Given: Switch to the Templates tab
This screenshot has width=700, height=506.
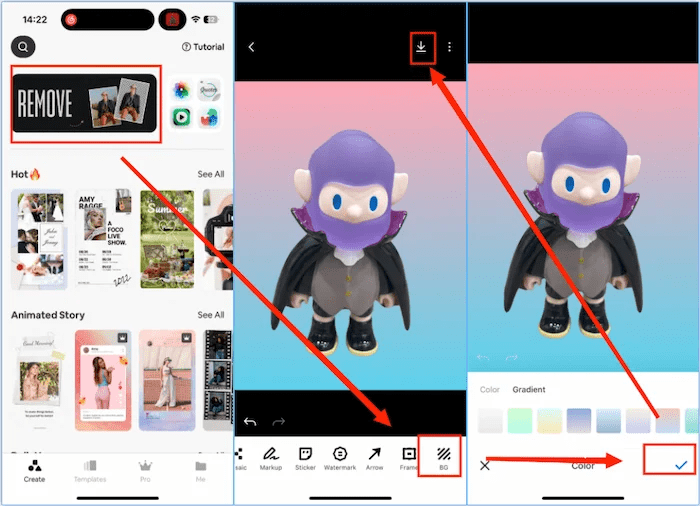Looking at the screenshot, I should click(x=90, y=472).
